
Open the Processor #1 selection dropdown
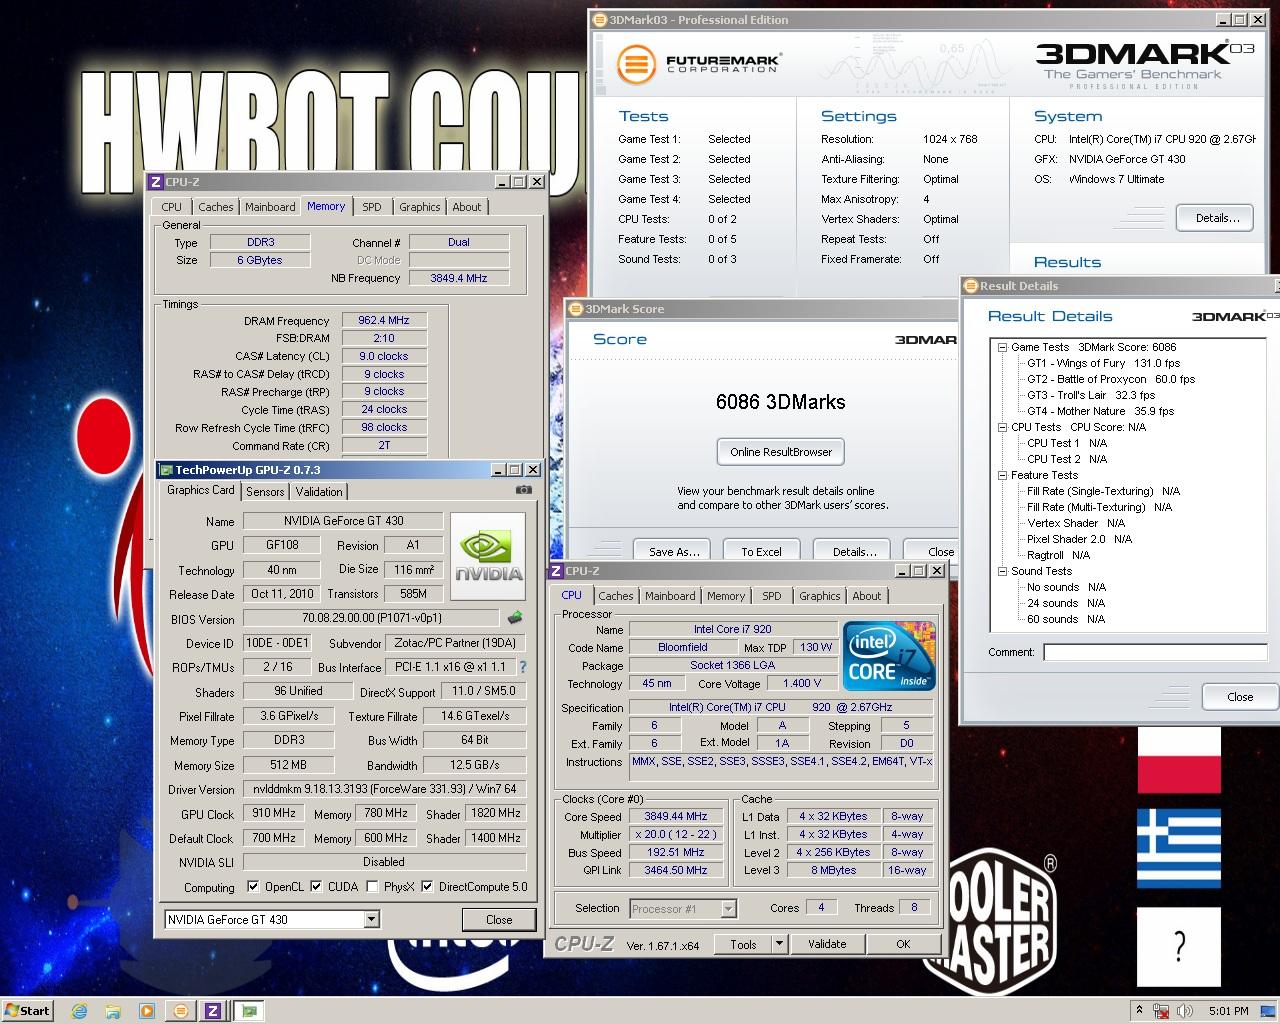click(x=728, y=908)
